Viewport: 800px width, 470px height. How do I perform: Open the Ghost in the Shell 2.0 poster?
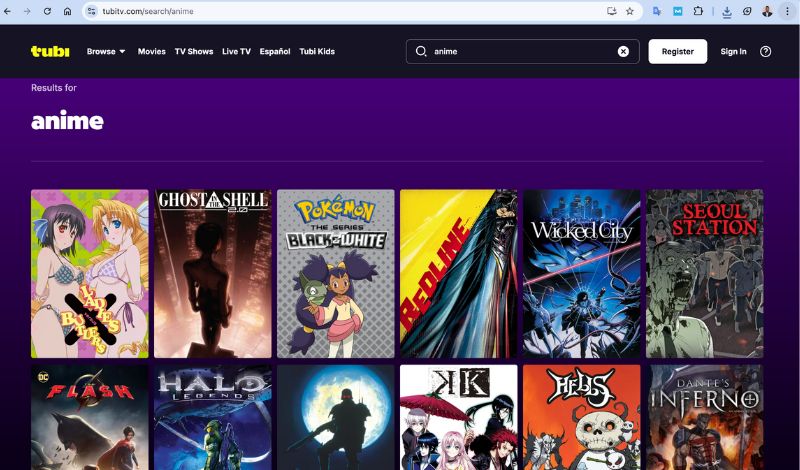click(213, 274)
